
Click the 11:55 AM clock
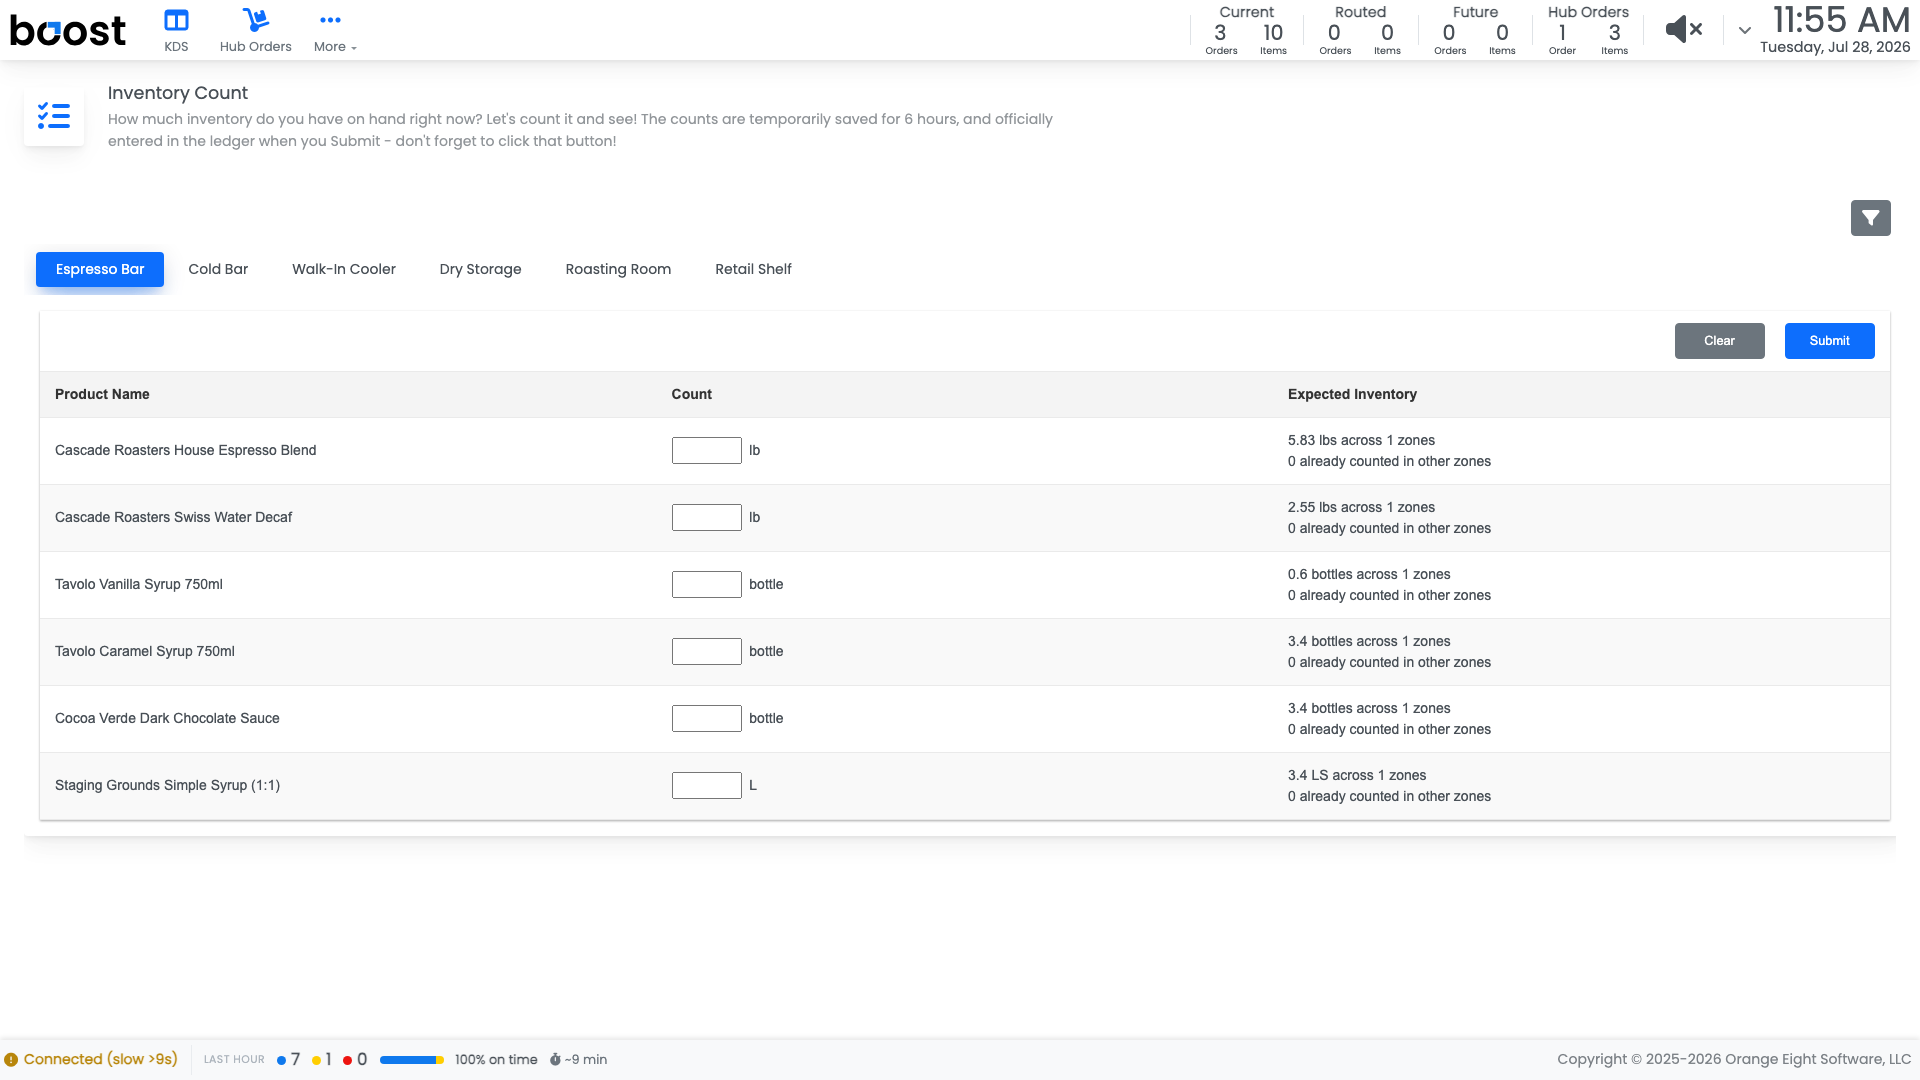pyautogui.click(x=1841, y=20)
